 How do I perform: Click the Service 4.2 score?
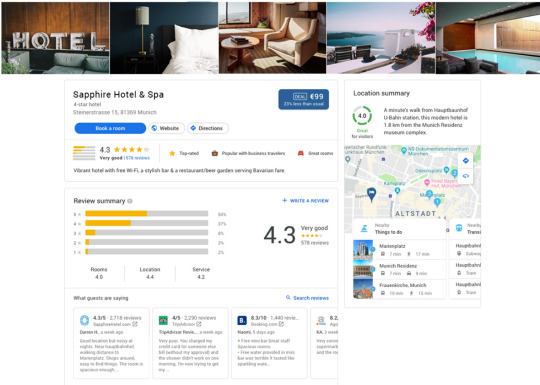point(201,273)
